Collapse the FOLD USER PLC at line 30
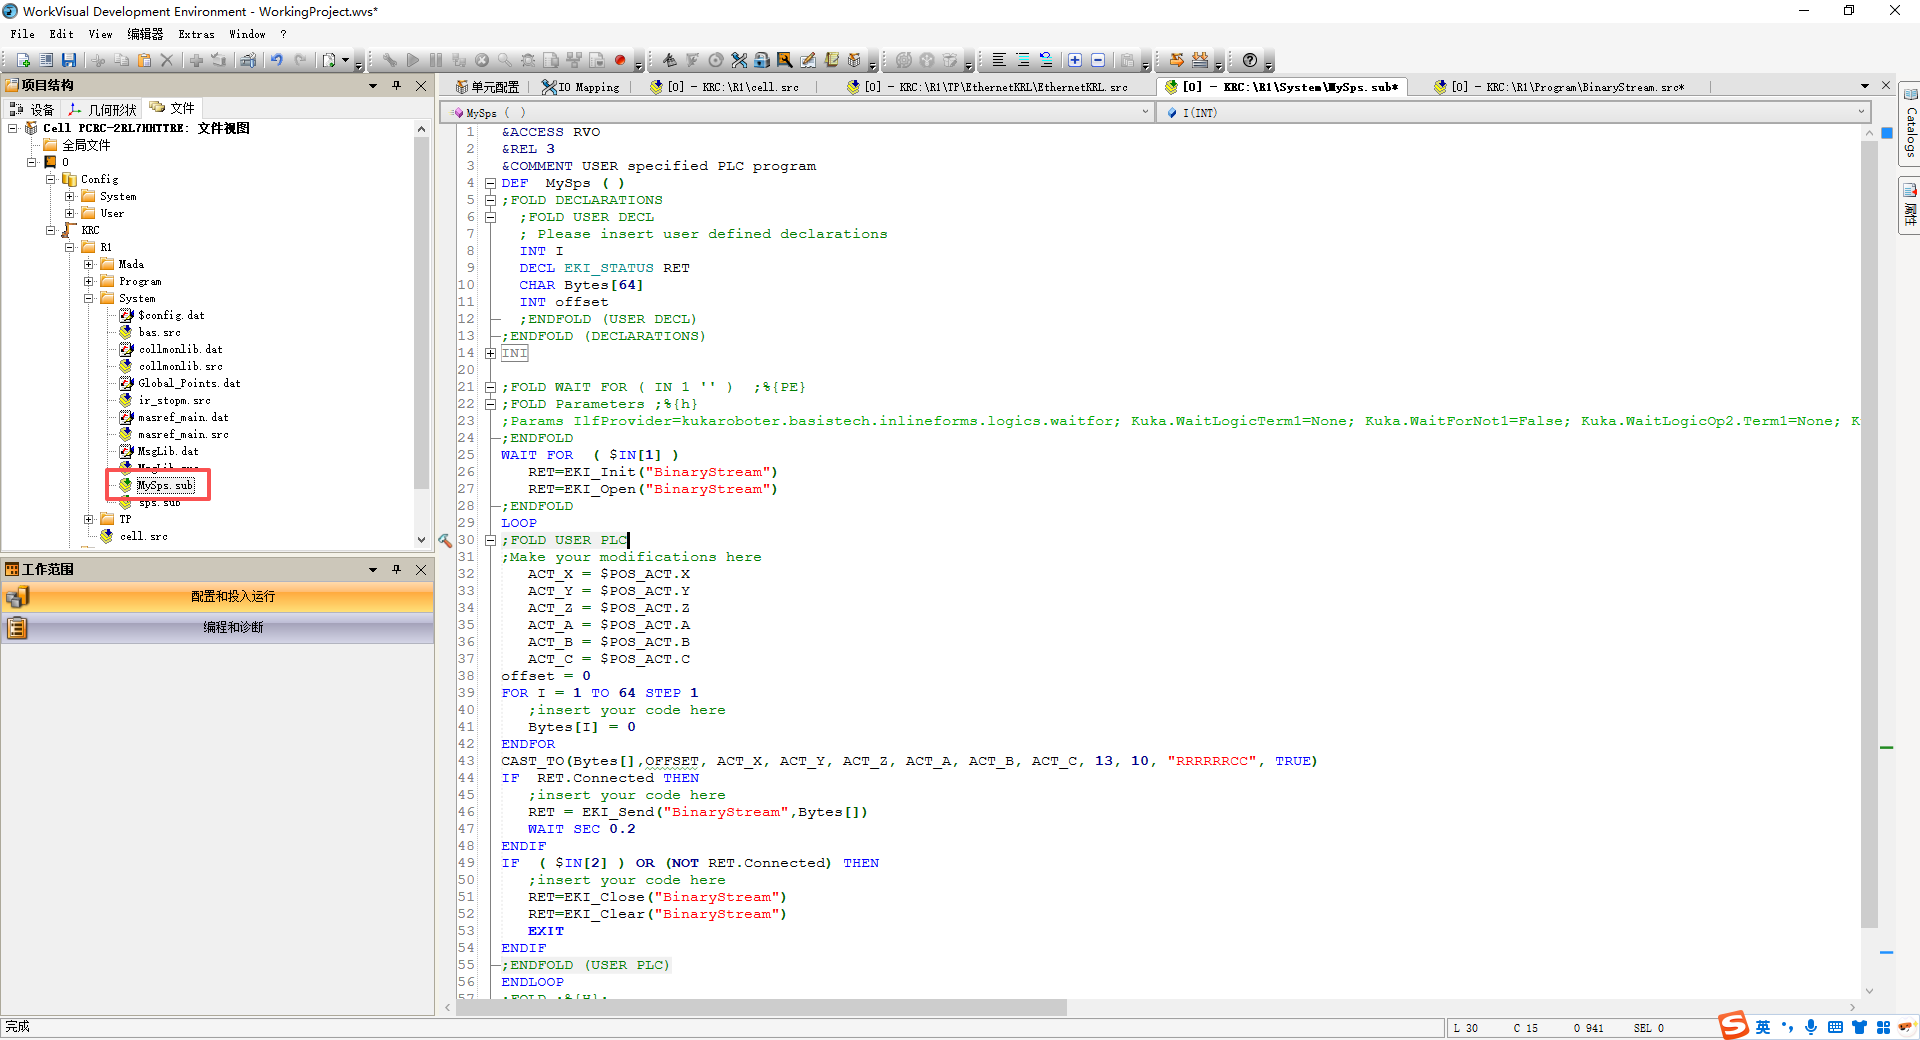Image resolution: width=1920 pixels, height=1040 pixels. click(490, 540)
